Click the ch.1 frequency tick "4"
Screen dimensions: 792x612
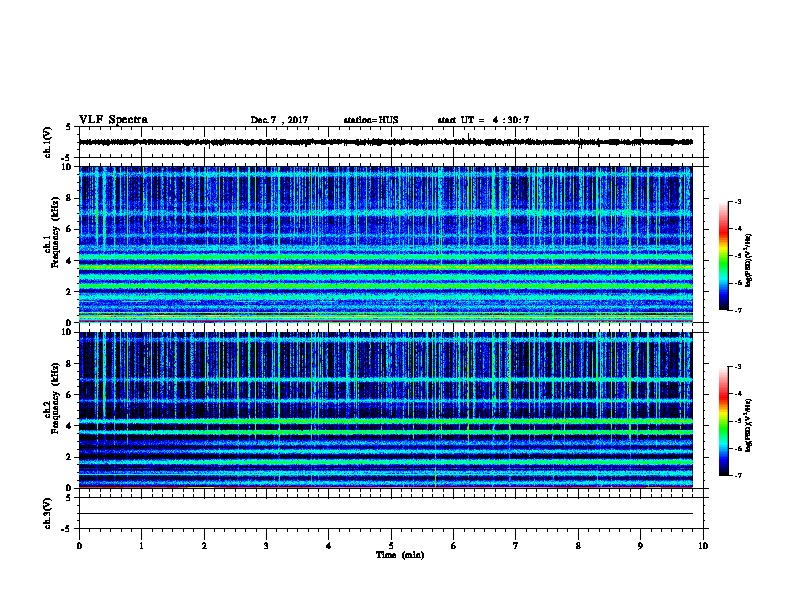[x=69, y=261]
